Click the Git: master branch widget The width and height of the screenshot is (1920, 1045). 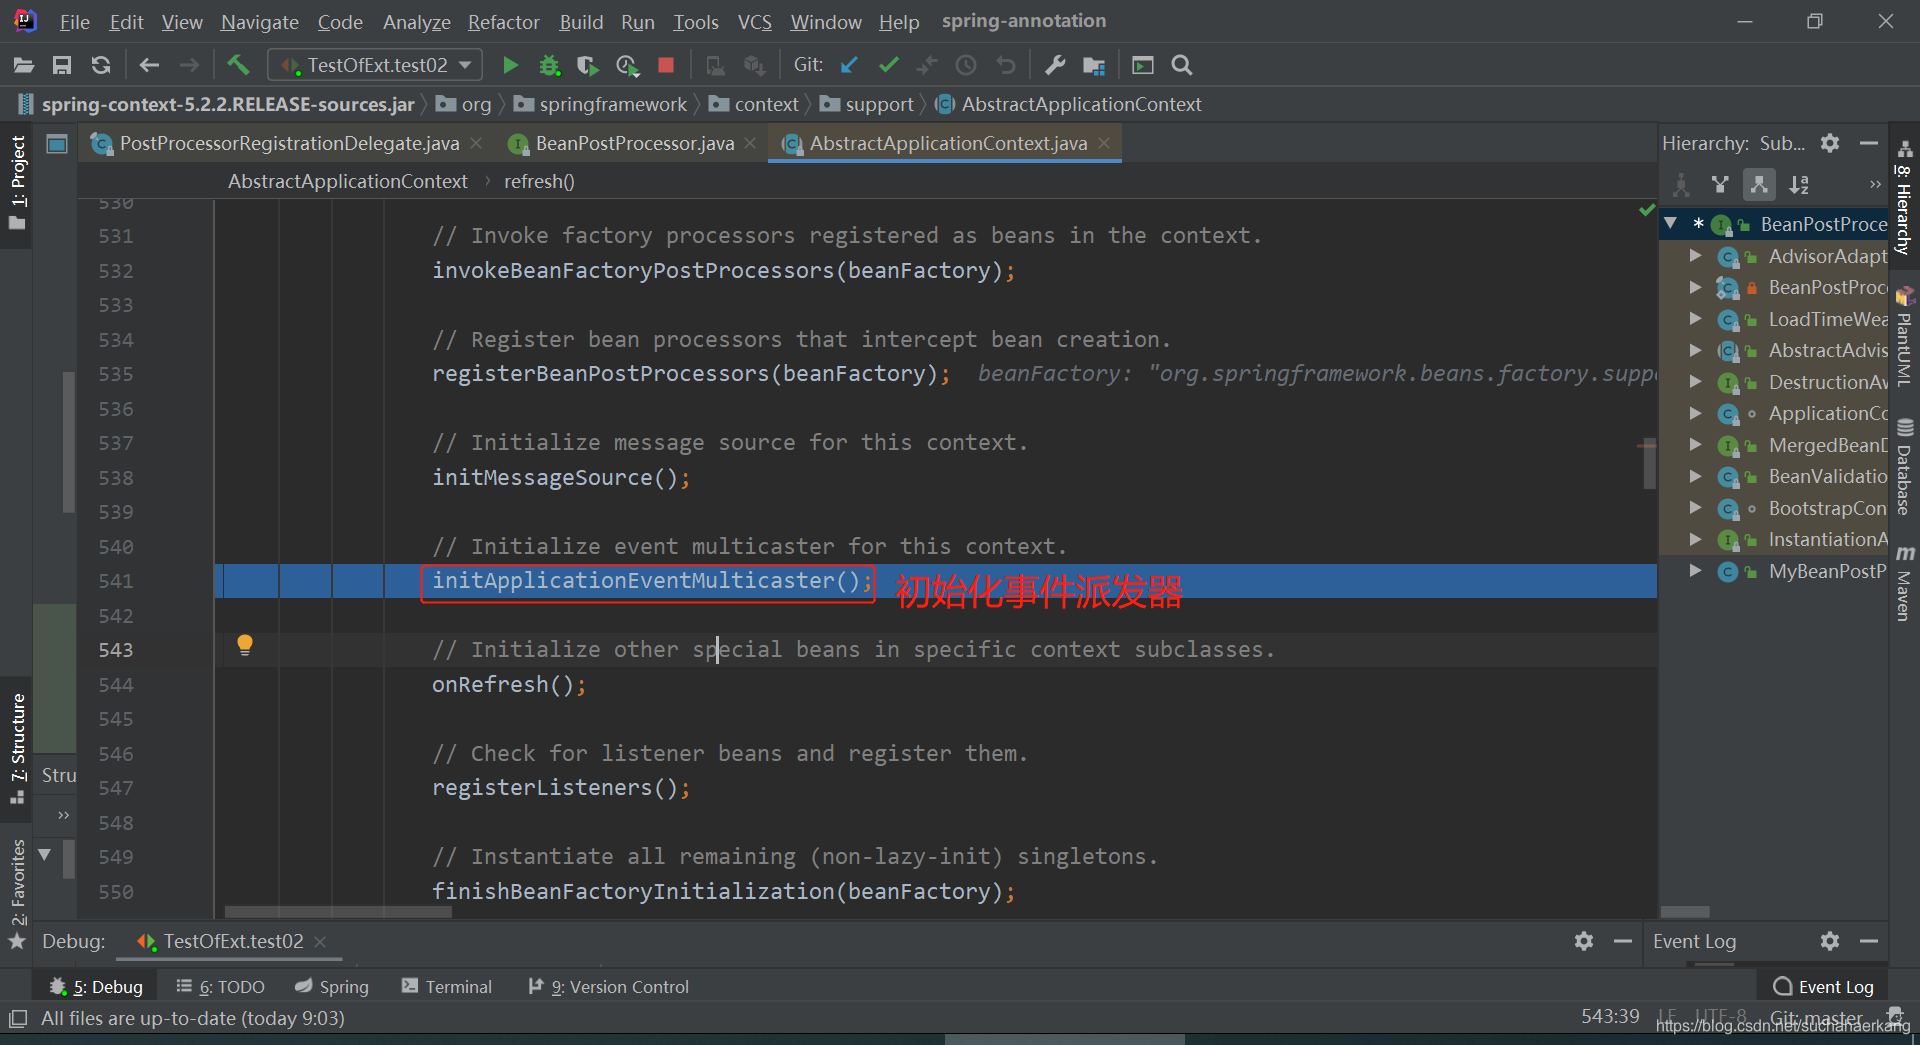tap(1815, 1017)
